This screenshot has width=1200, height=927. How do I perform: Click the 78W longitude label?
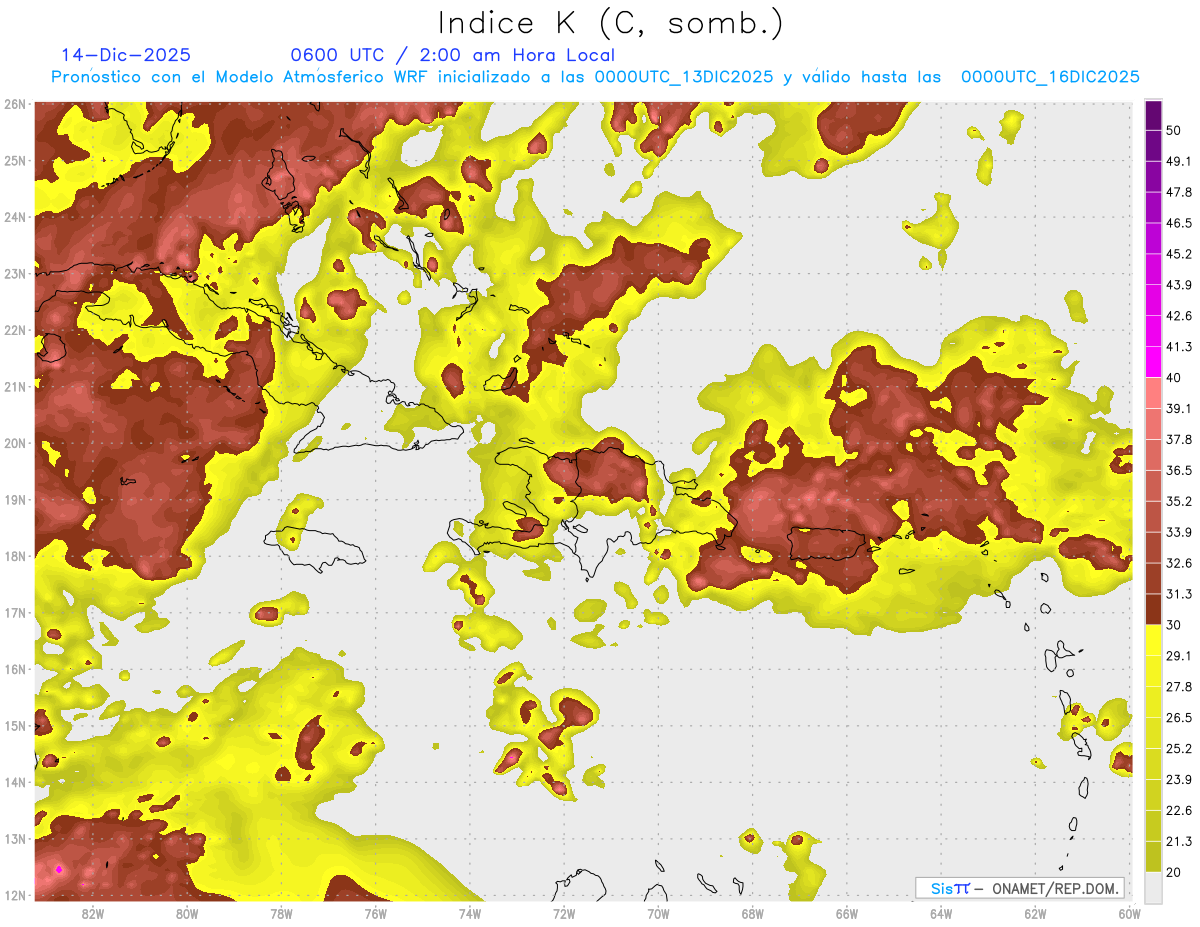click(x=282, y=913)
